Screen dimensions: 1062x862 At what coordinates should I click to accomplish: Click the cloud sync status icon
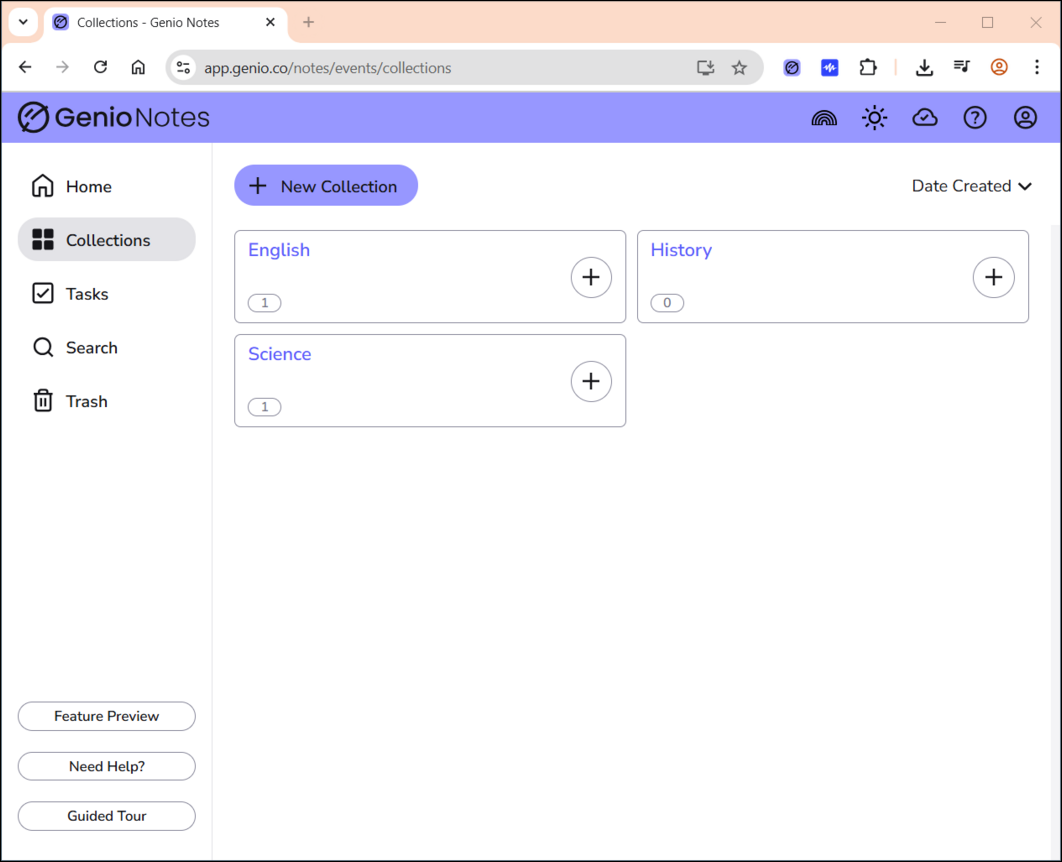(x=925, y=118)
